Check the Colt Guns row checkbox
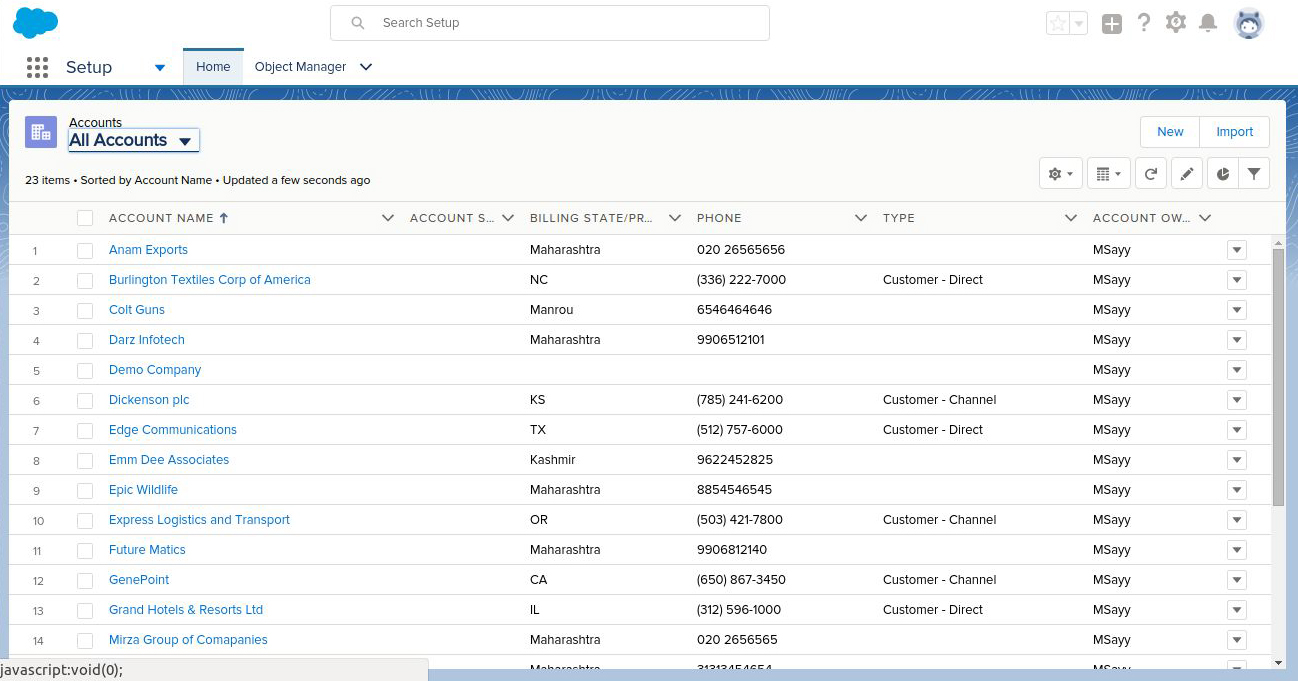 [85, 310]
